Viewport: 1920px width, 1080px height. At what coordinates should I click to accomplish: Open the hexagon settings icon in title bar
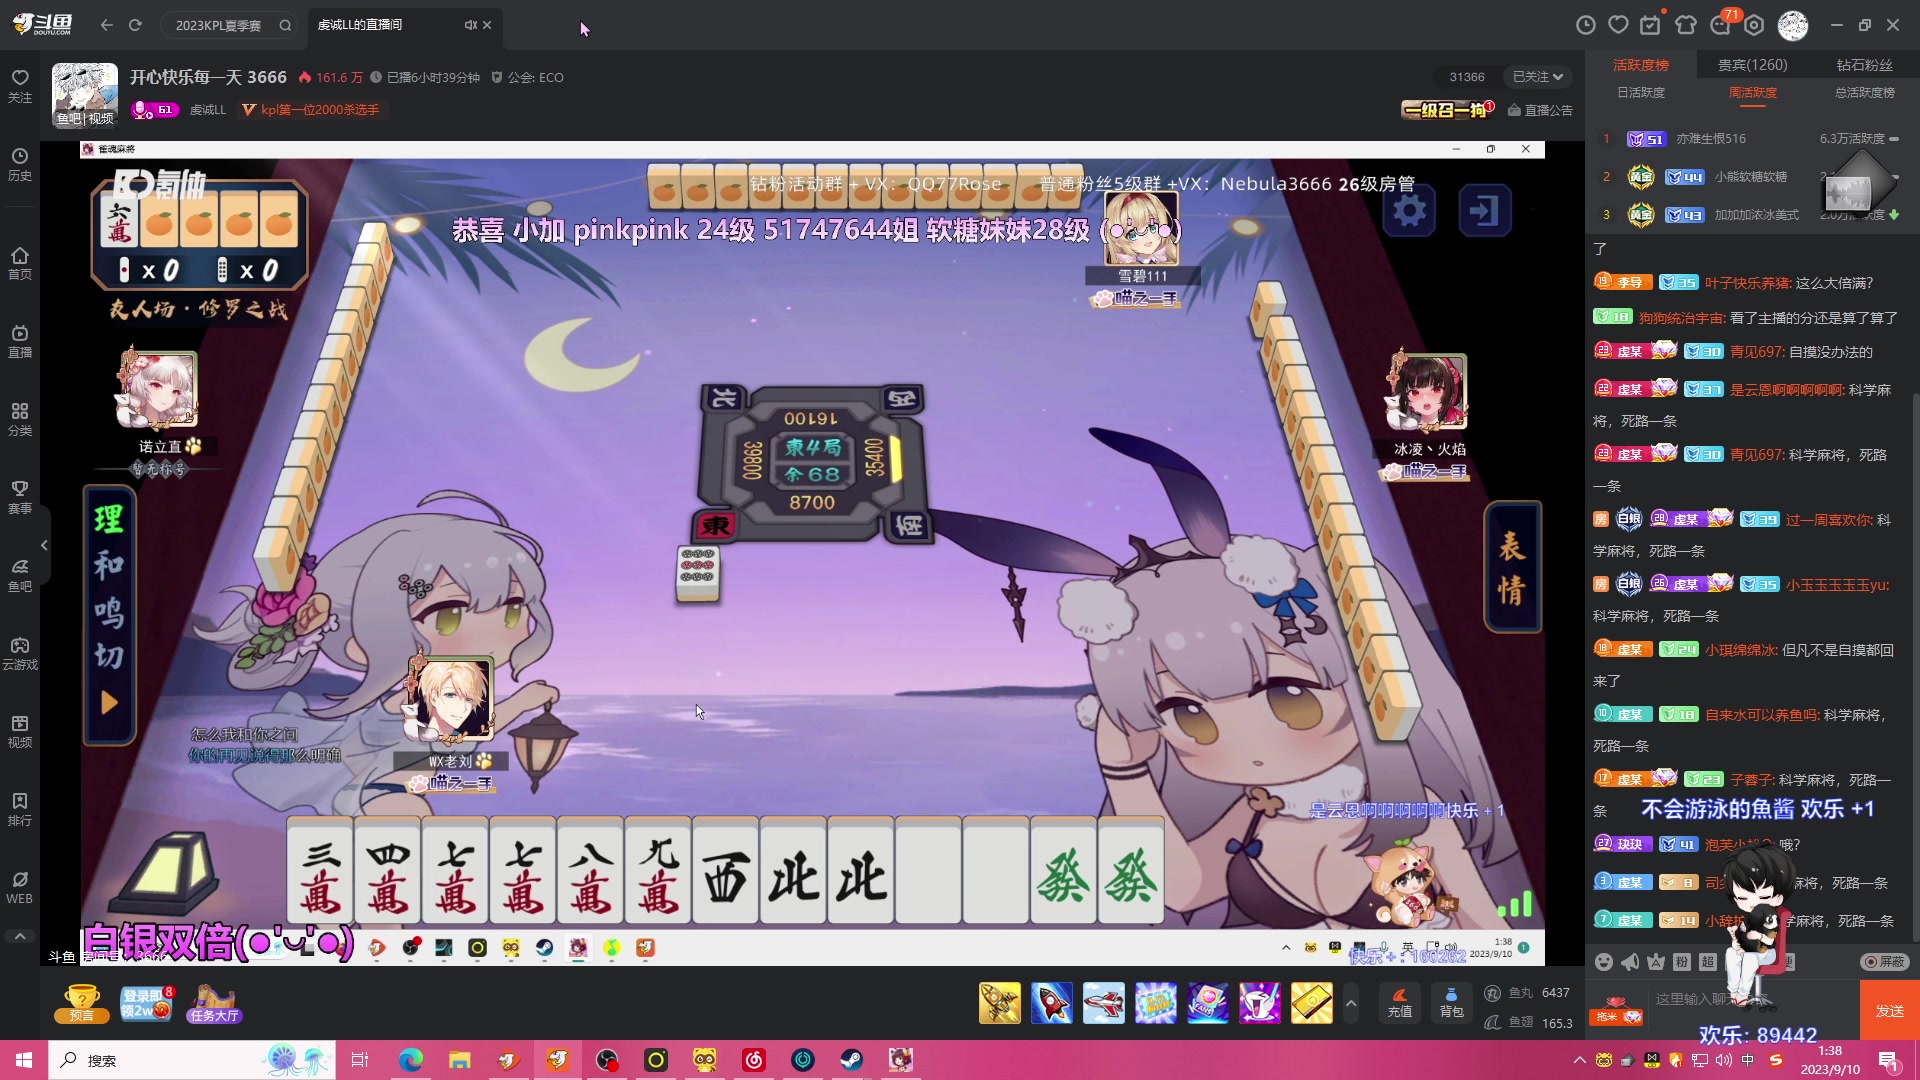(x=1755, y=25)
